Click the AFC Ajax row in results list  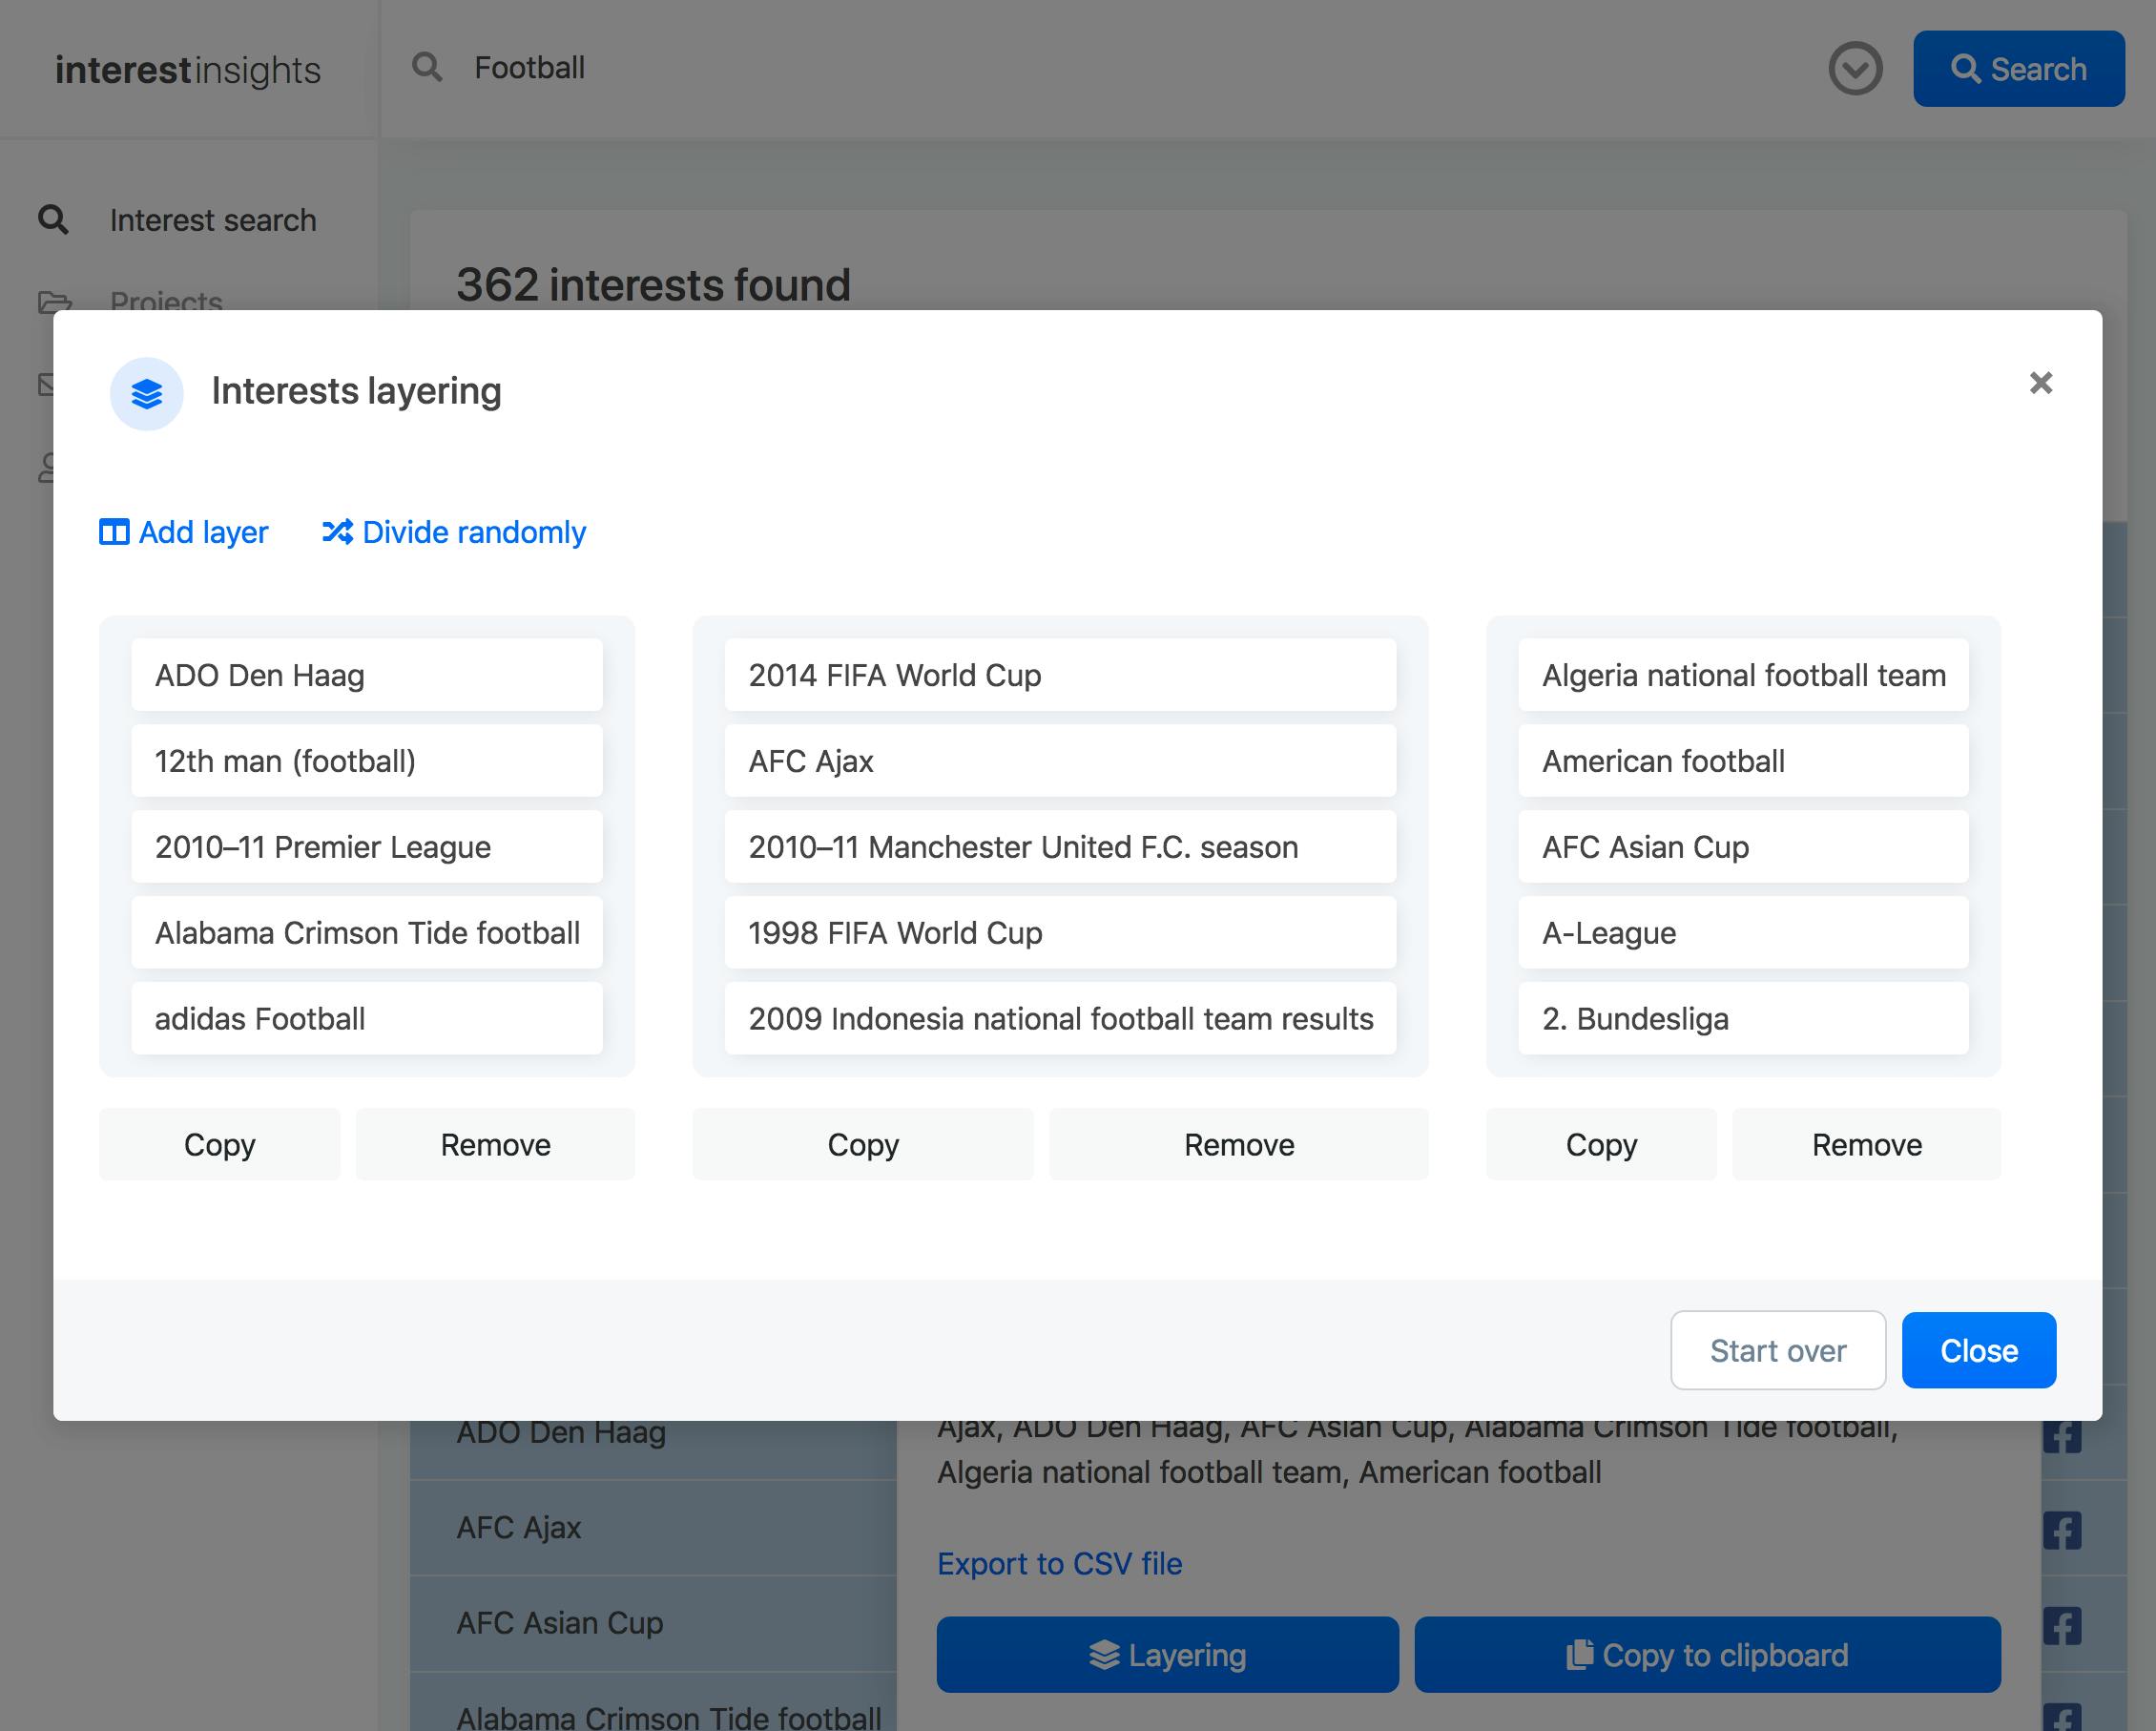[653, 1527]
